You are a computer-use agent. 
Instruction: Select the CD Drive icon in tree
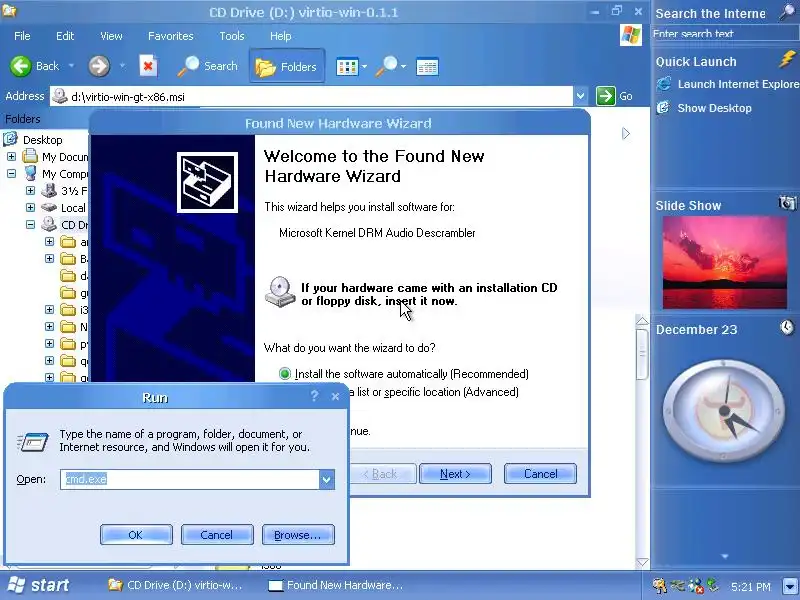[x=49, y=224]
